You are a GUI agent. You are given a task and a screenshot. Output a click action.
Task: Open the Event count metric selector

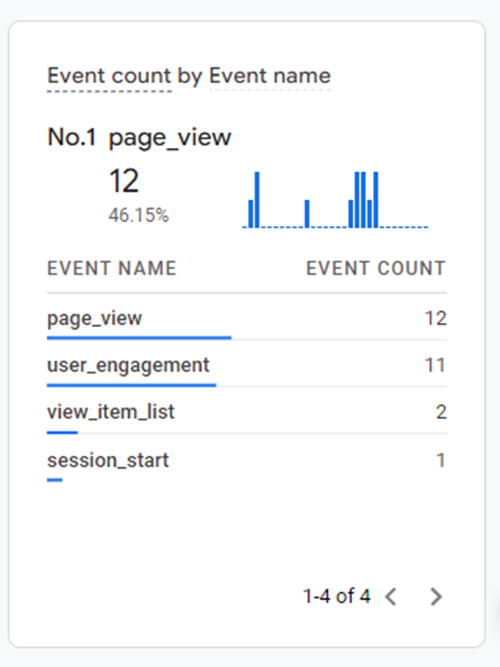tap(109, 76)
